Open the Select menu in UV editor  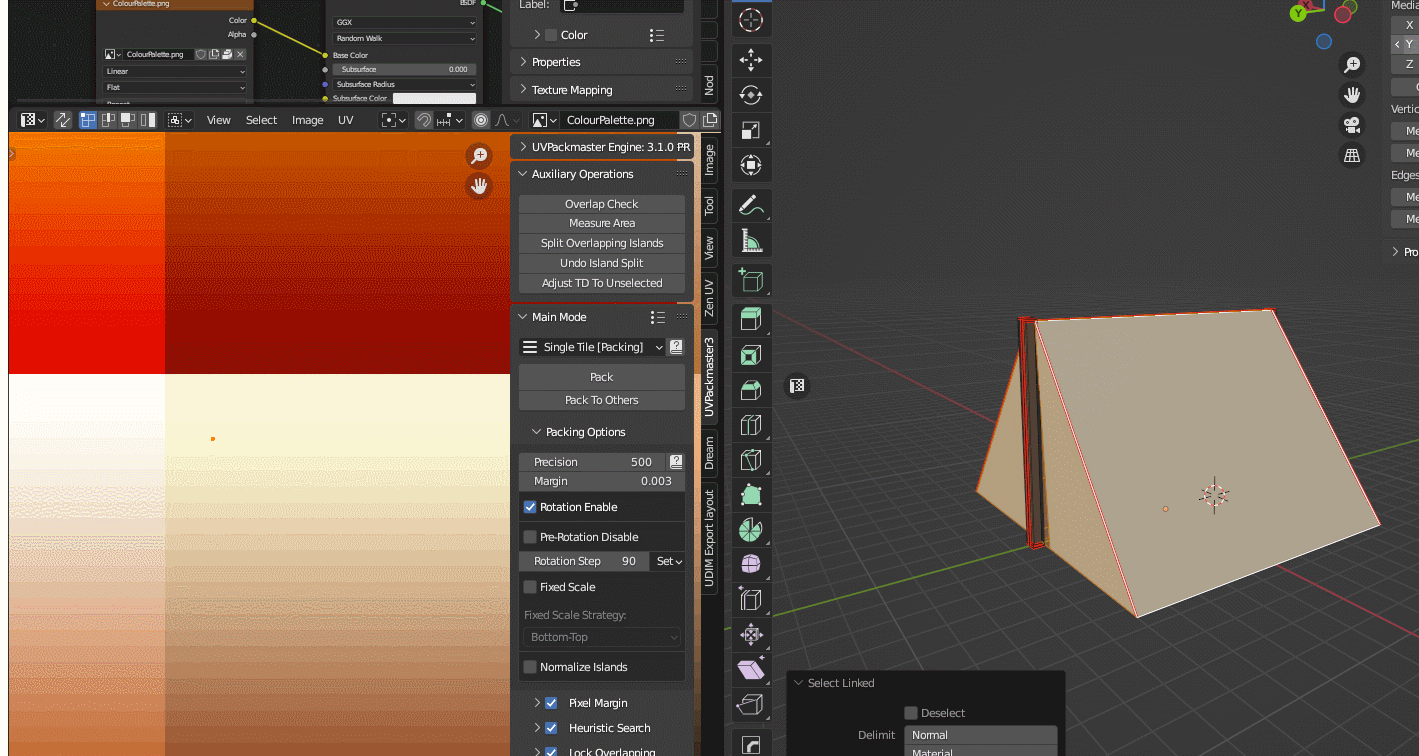point(261,120)
